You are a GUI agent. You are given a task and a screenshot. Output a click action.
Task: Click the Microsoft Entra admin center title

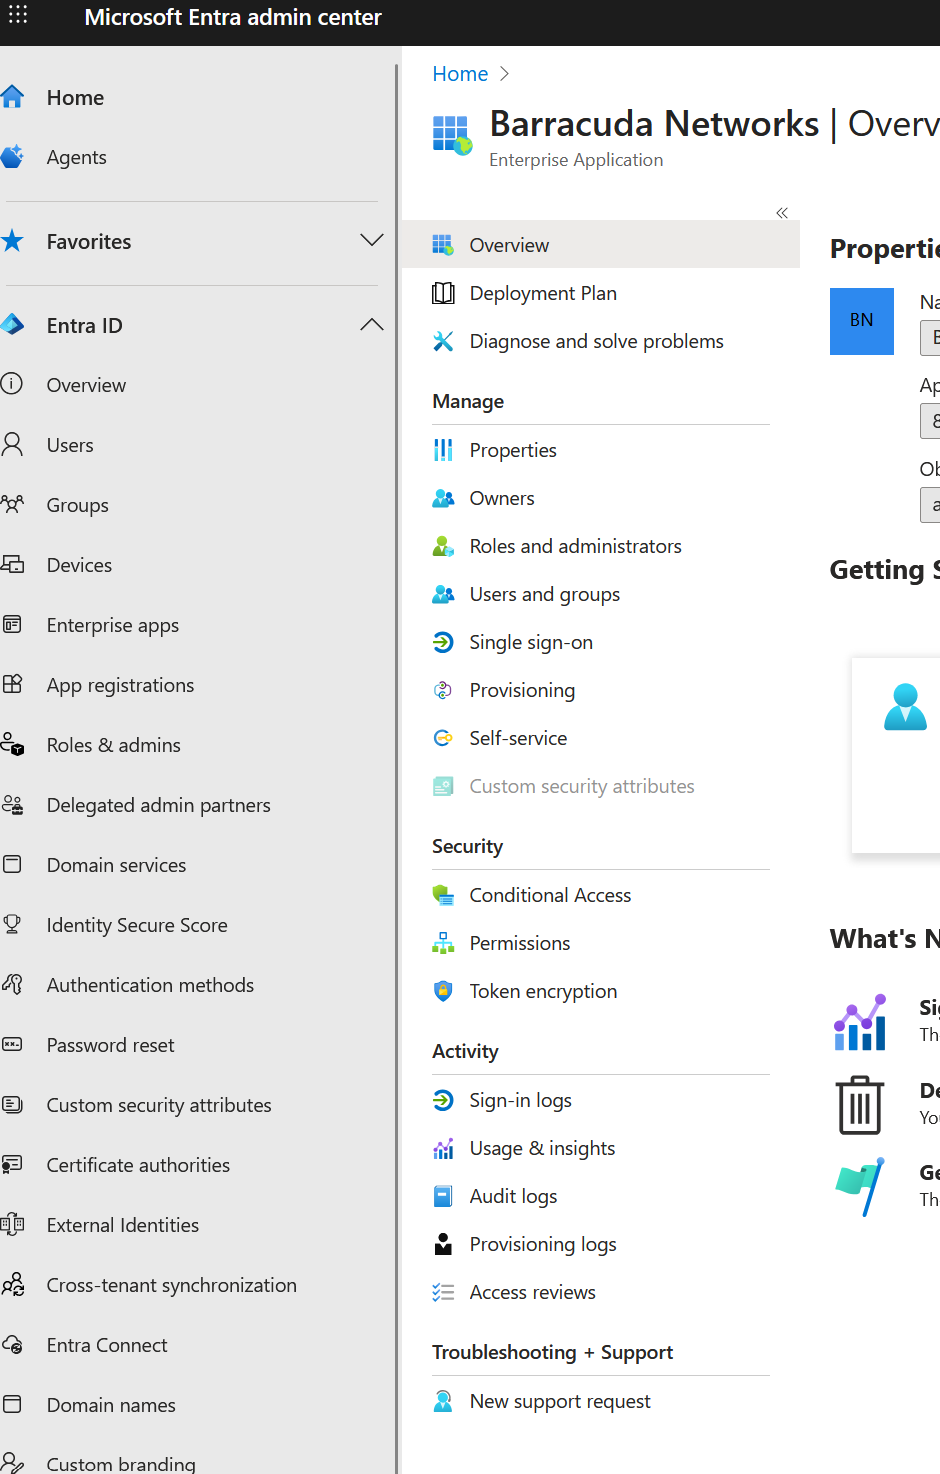coord(233,17)
